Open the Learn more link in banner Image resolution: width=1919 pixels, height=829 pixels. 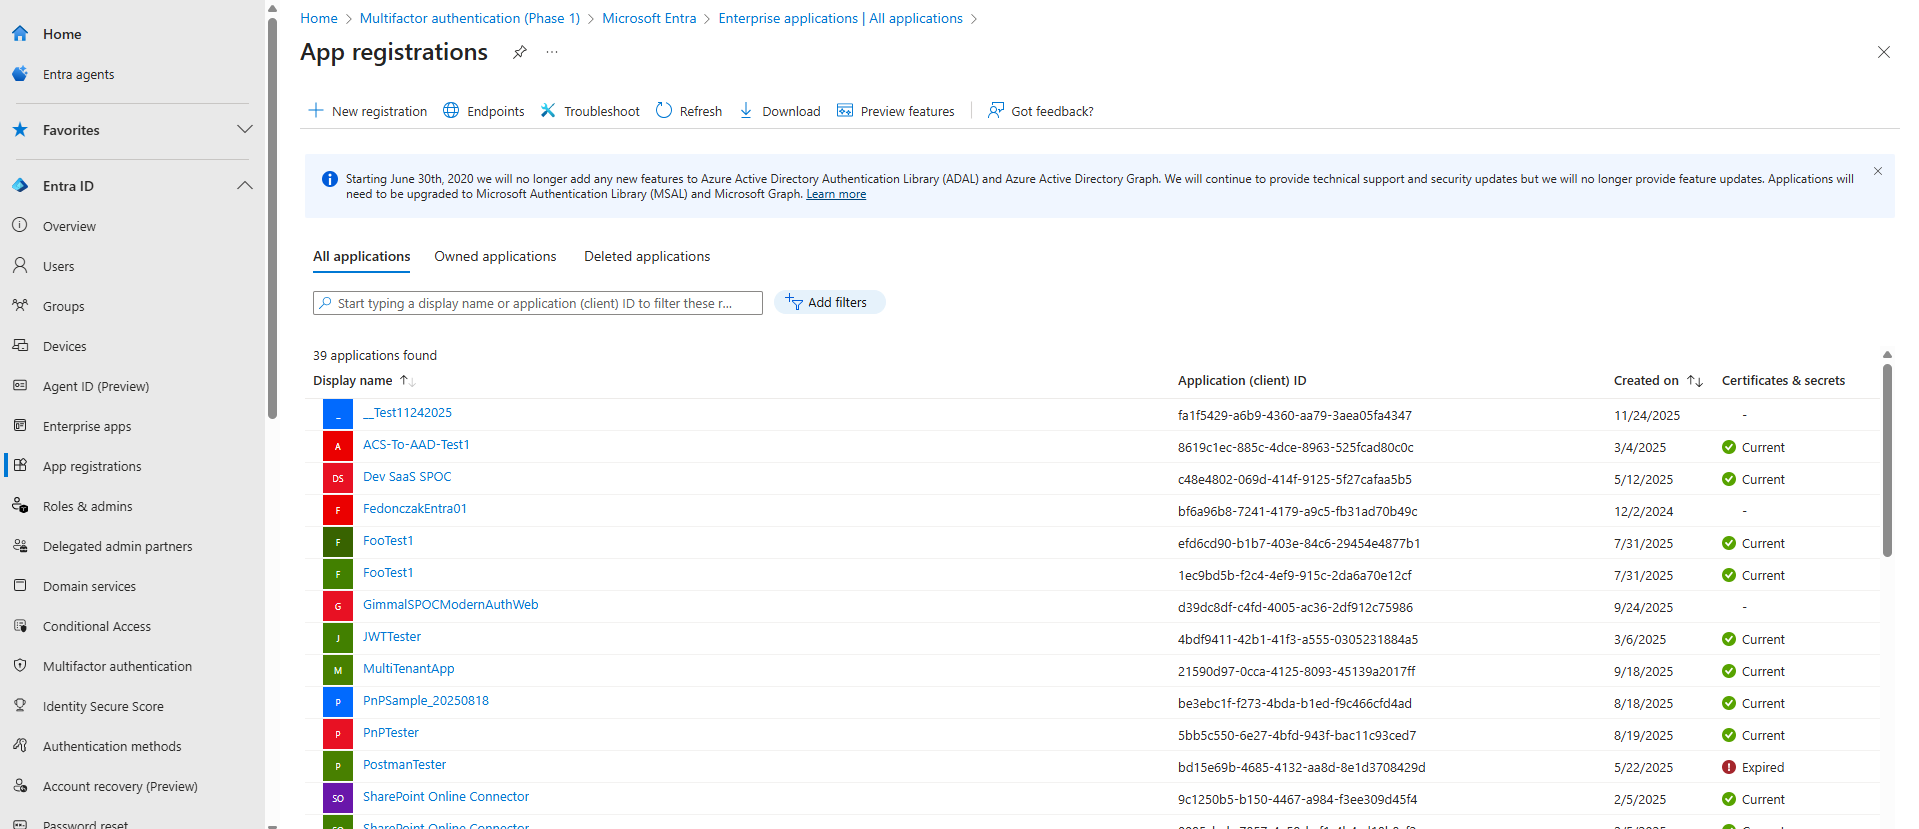point(836,195)
